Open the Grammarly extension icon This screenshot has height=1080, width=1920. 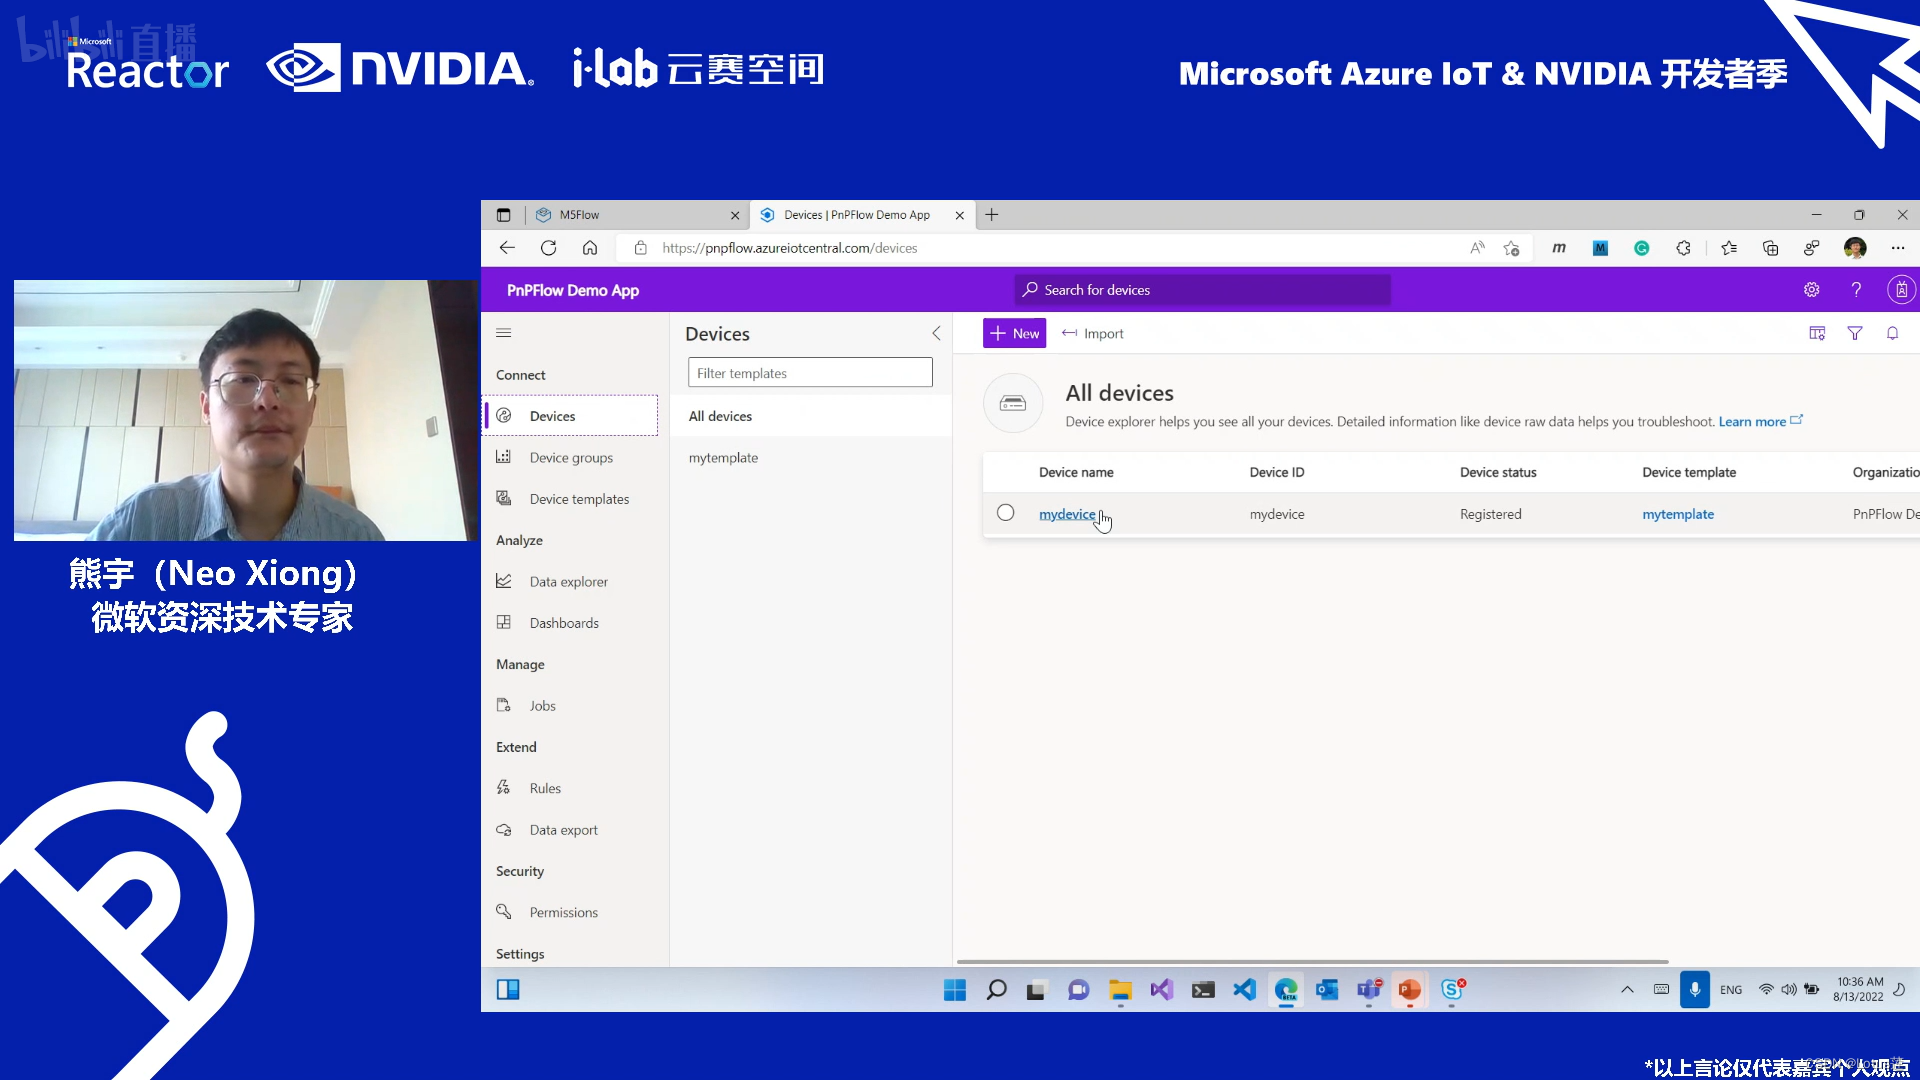tap(1642, 248)
